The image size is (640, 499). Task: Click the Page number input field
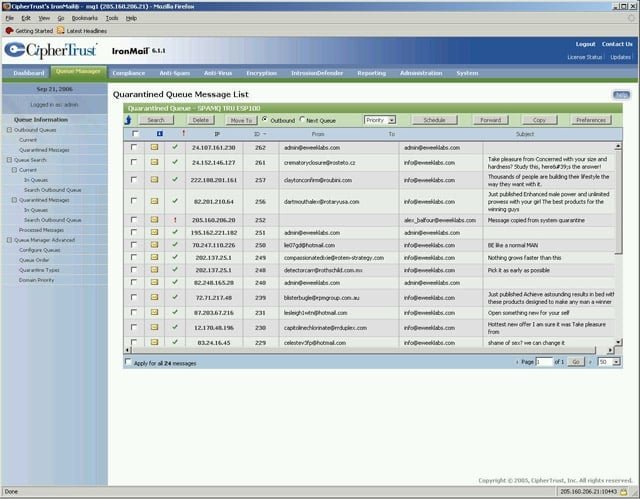(x=544, y=362)
